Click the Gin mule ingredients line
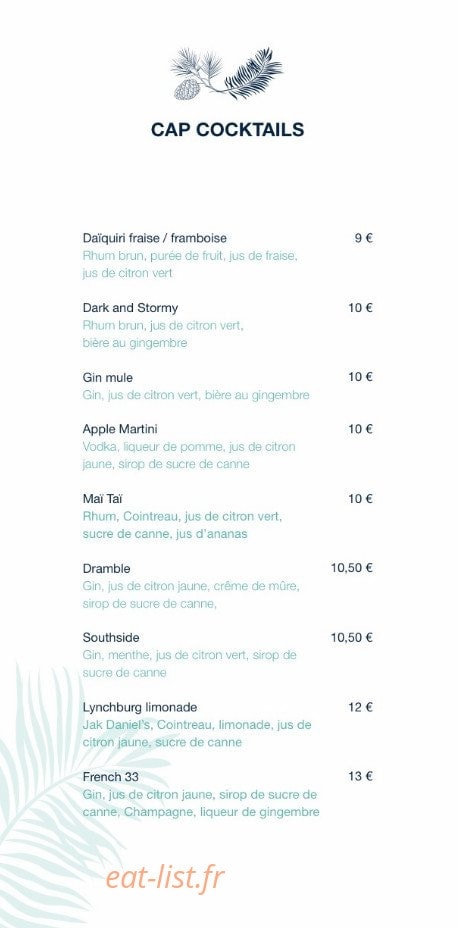The height and width of the screenshot is (928, 458). (196, 395)
